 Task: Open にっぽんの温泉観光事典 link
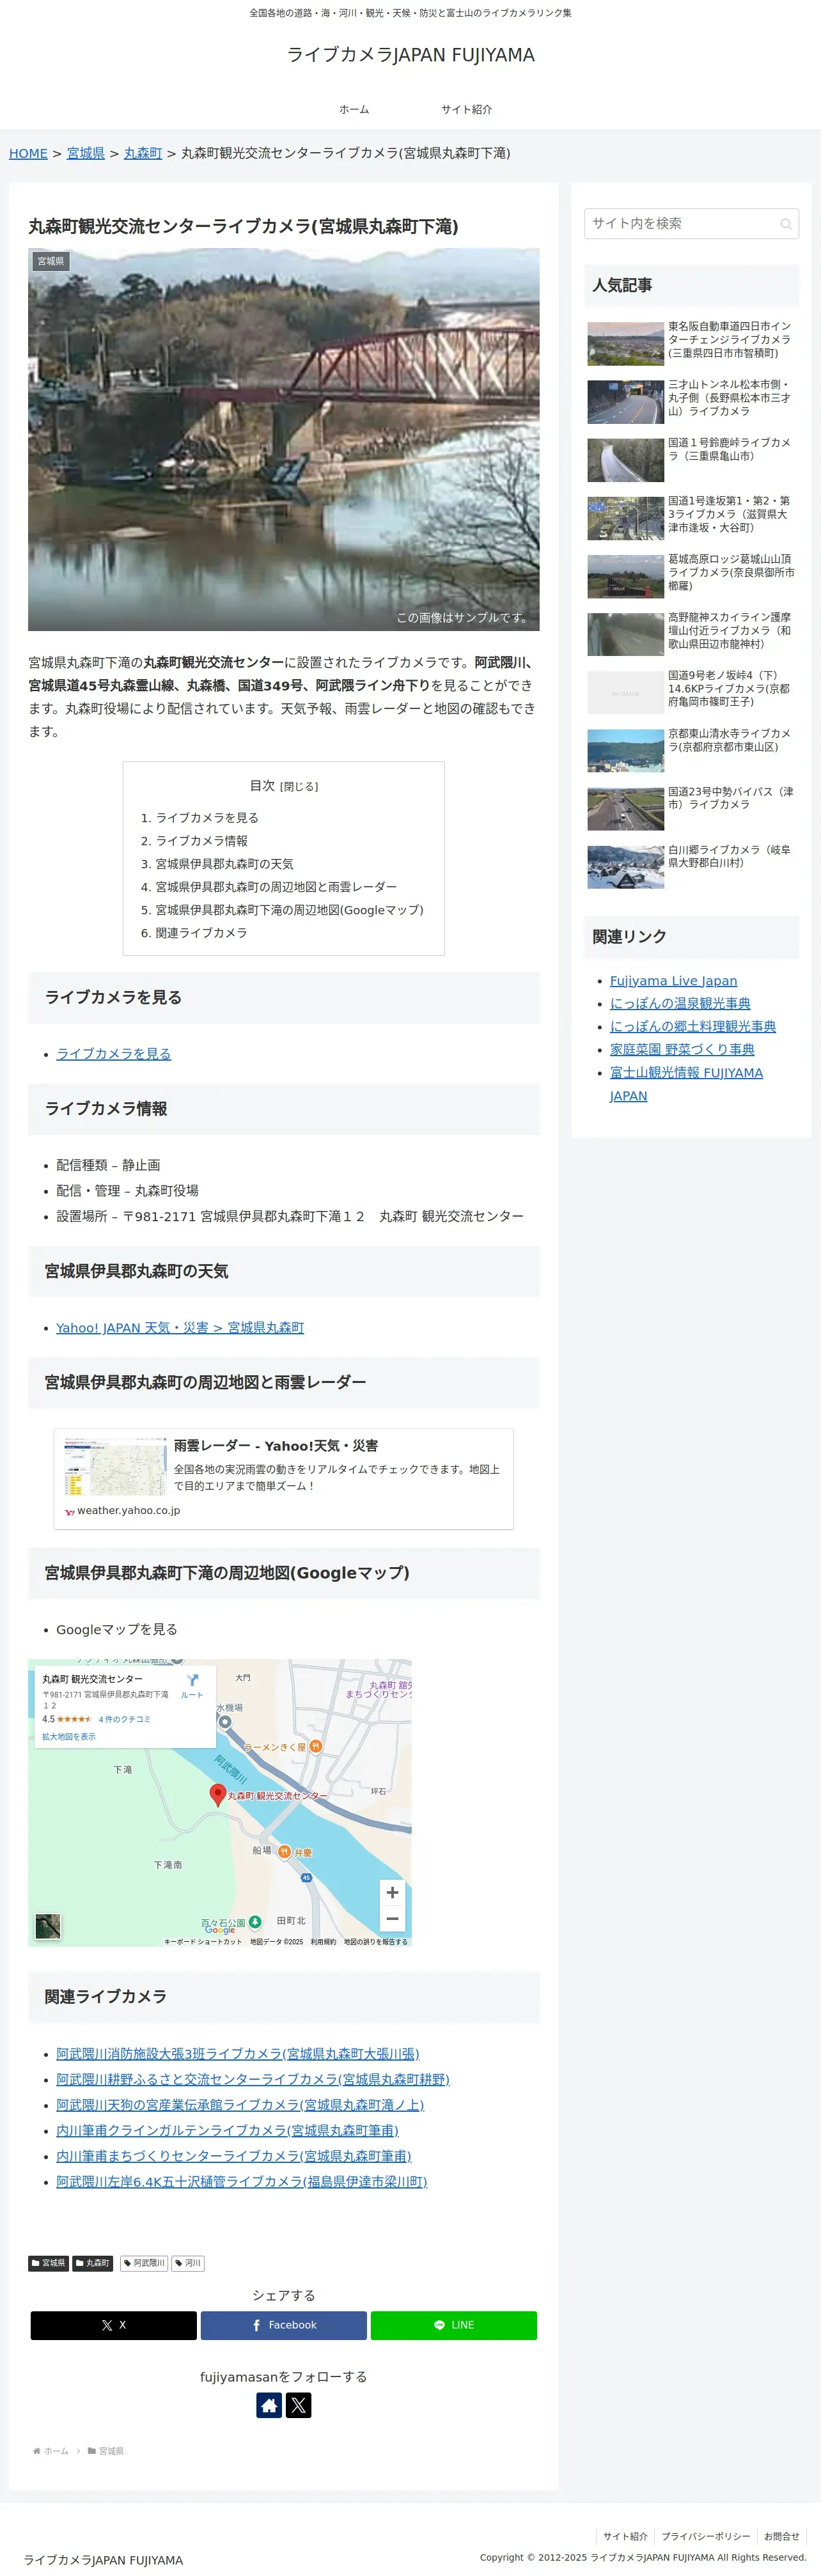pyautogui.click(x=680, y=1004)
